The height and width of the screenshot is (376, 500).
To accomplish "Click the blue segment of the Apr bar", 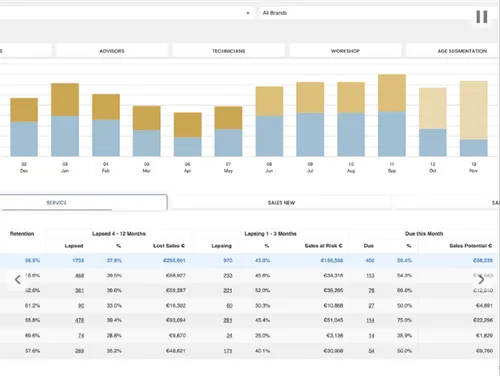I will (188, 147).
